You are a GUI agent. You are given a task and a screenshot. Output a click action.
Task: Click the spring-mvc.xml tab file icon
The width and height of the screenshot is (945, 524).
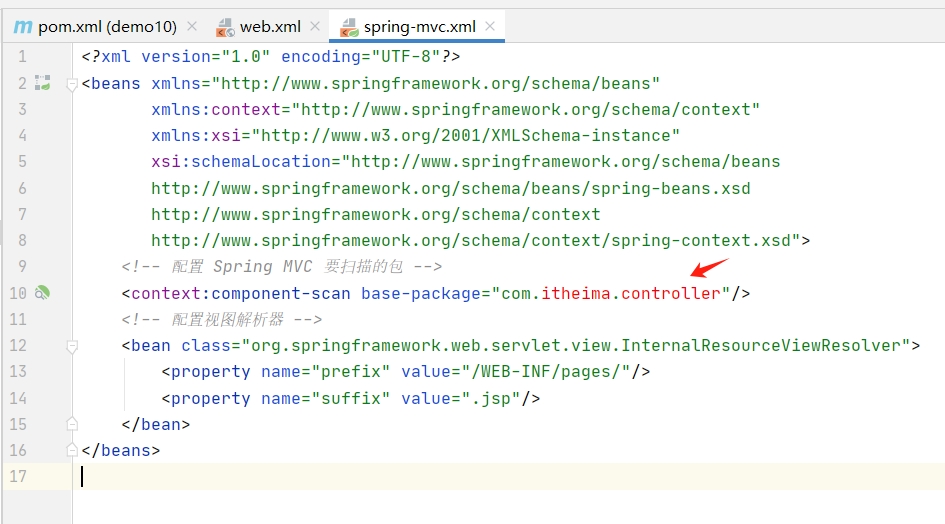click(350, 27)
